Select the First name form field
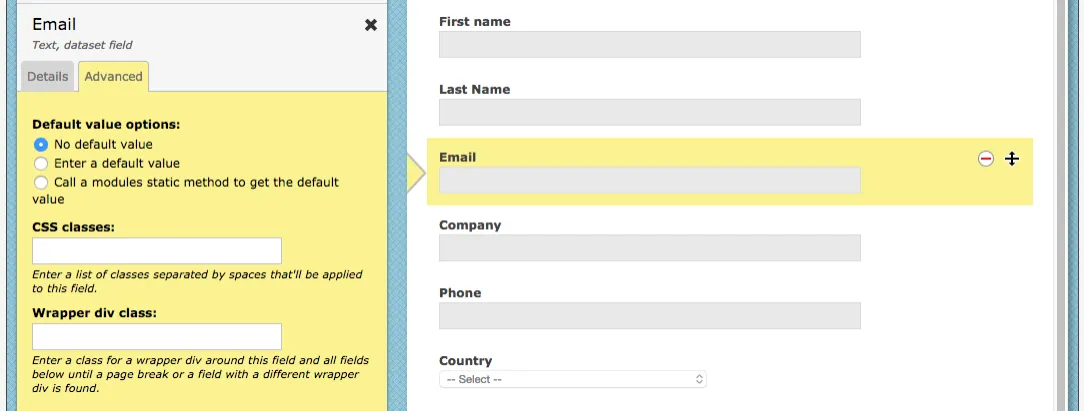 tap(650, 44)
